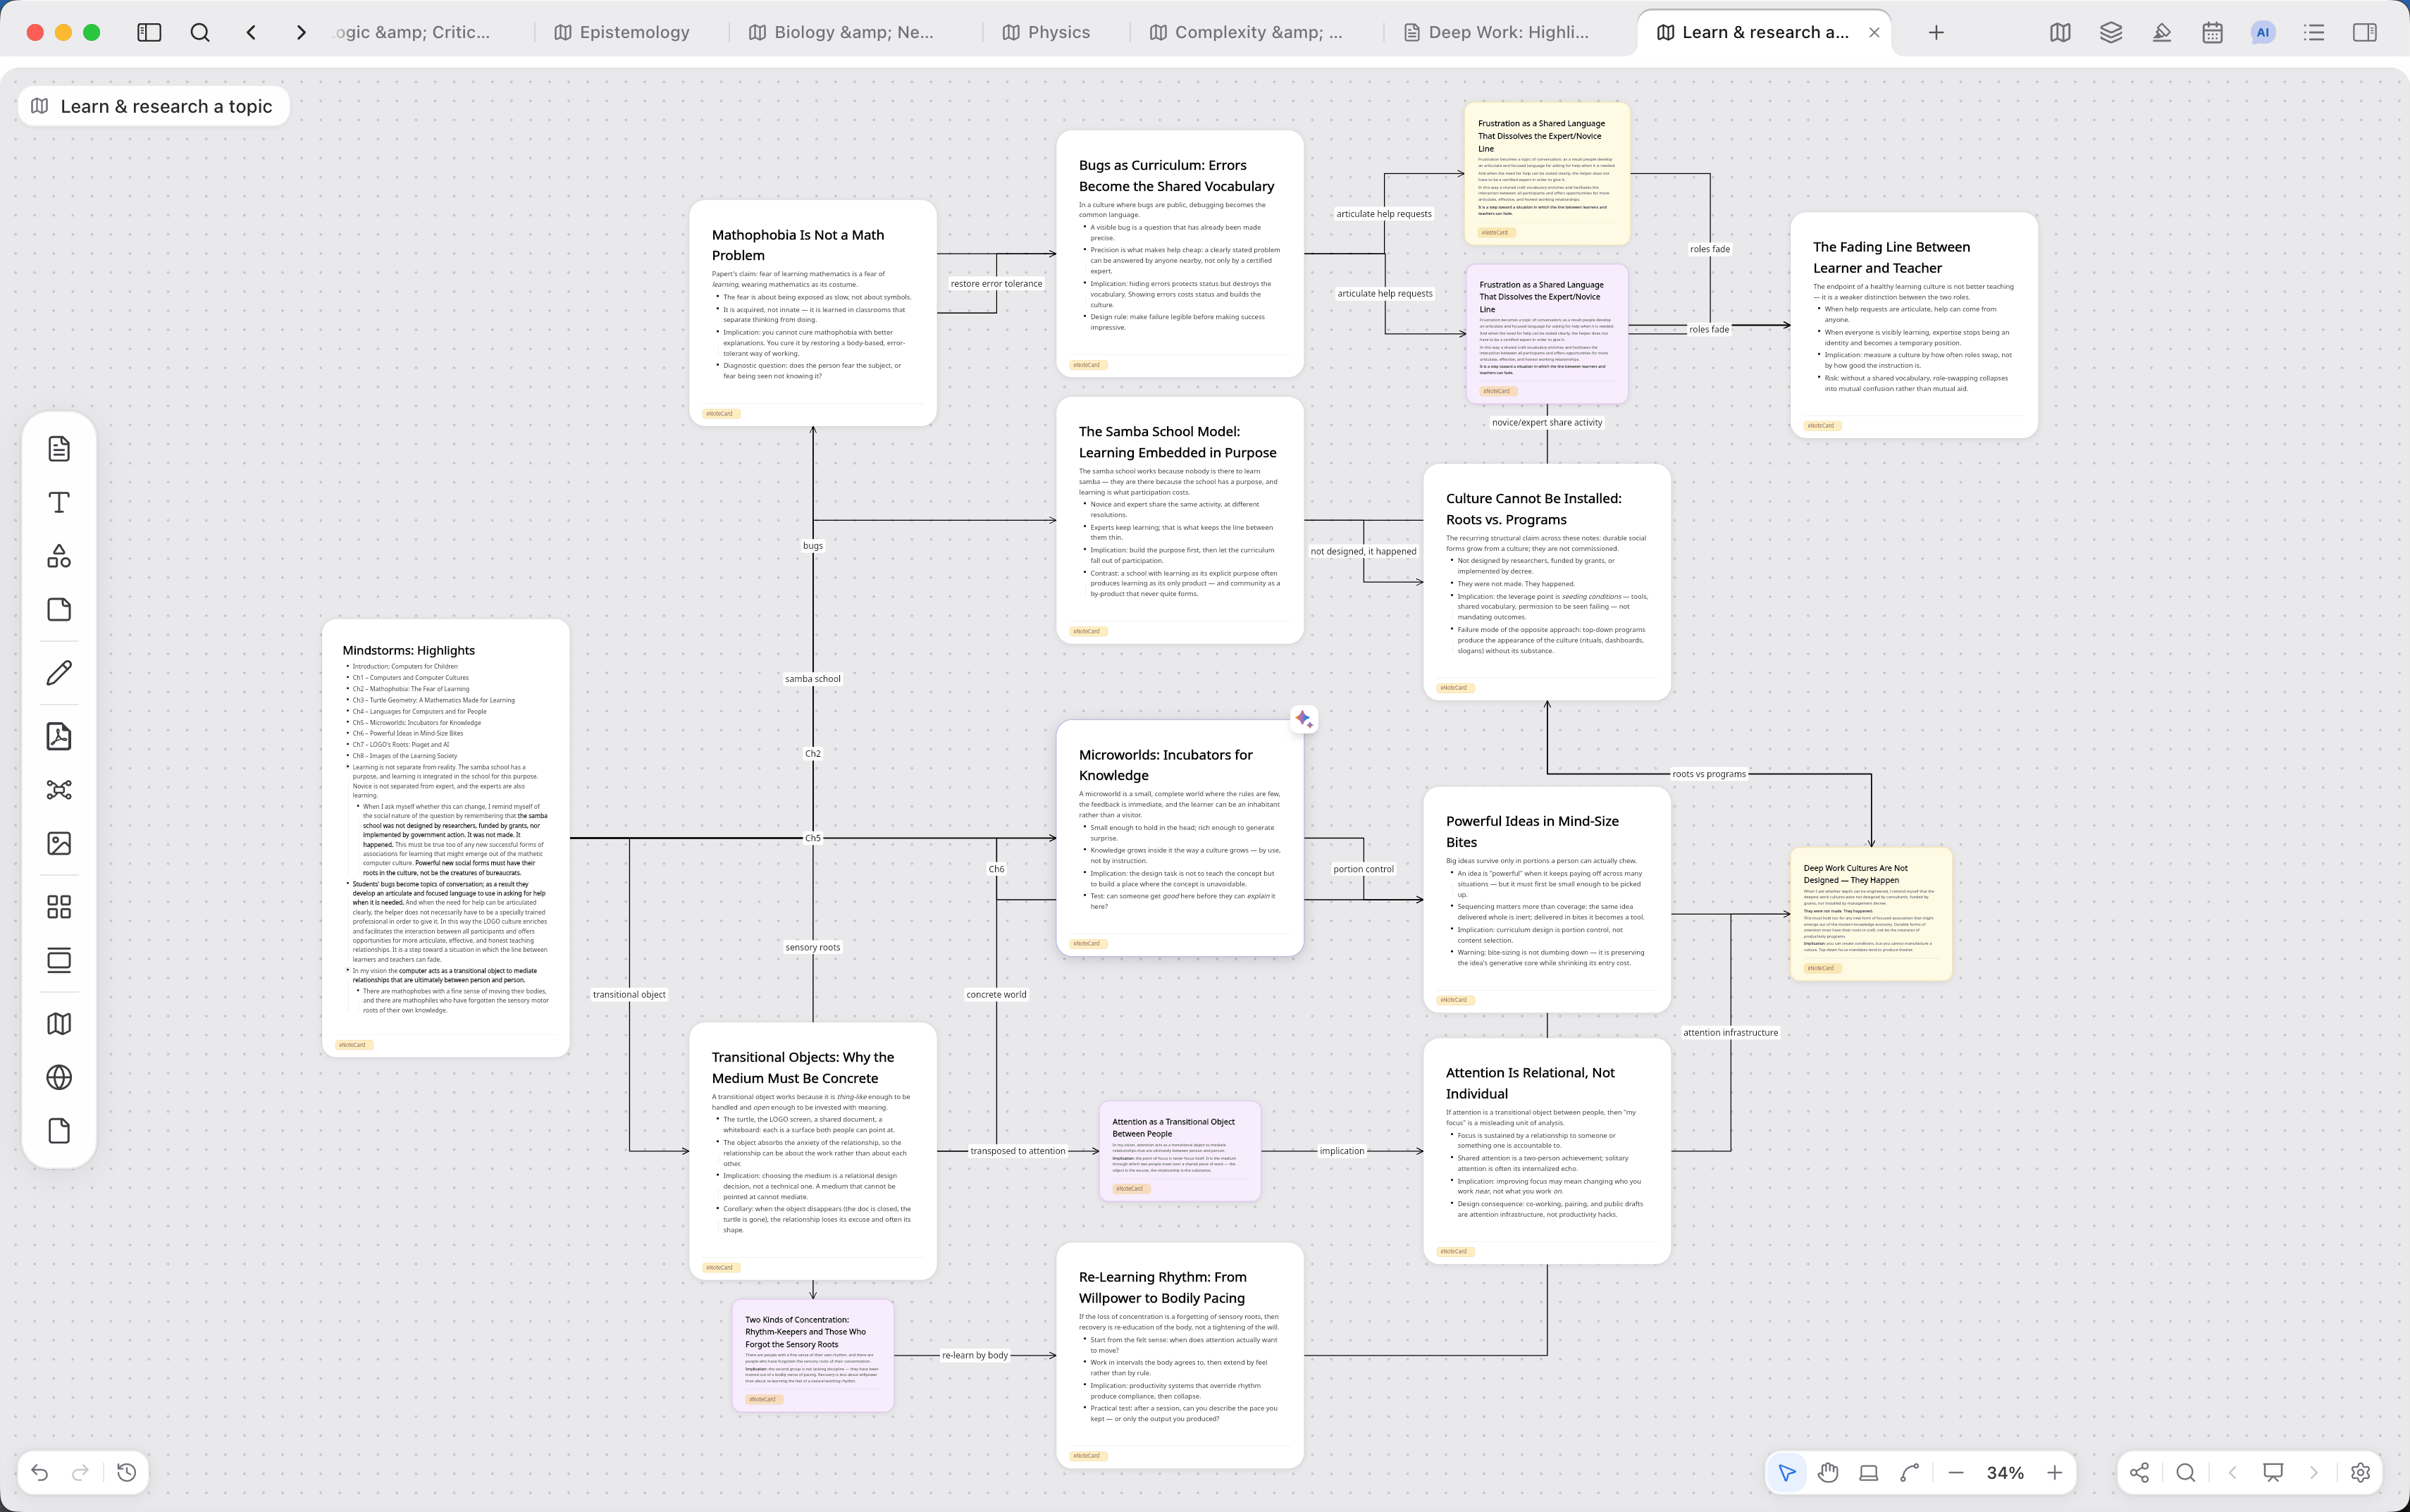This screenshot has width=2410, height=1512.
Task: Activate the hand pan tool
Action: pyautogui.click(x=1828, y=1472)
